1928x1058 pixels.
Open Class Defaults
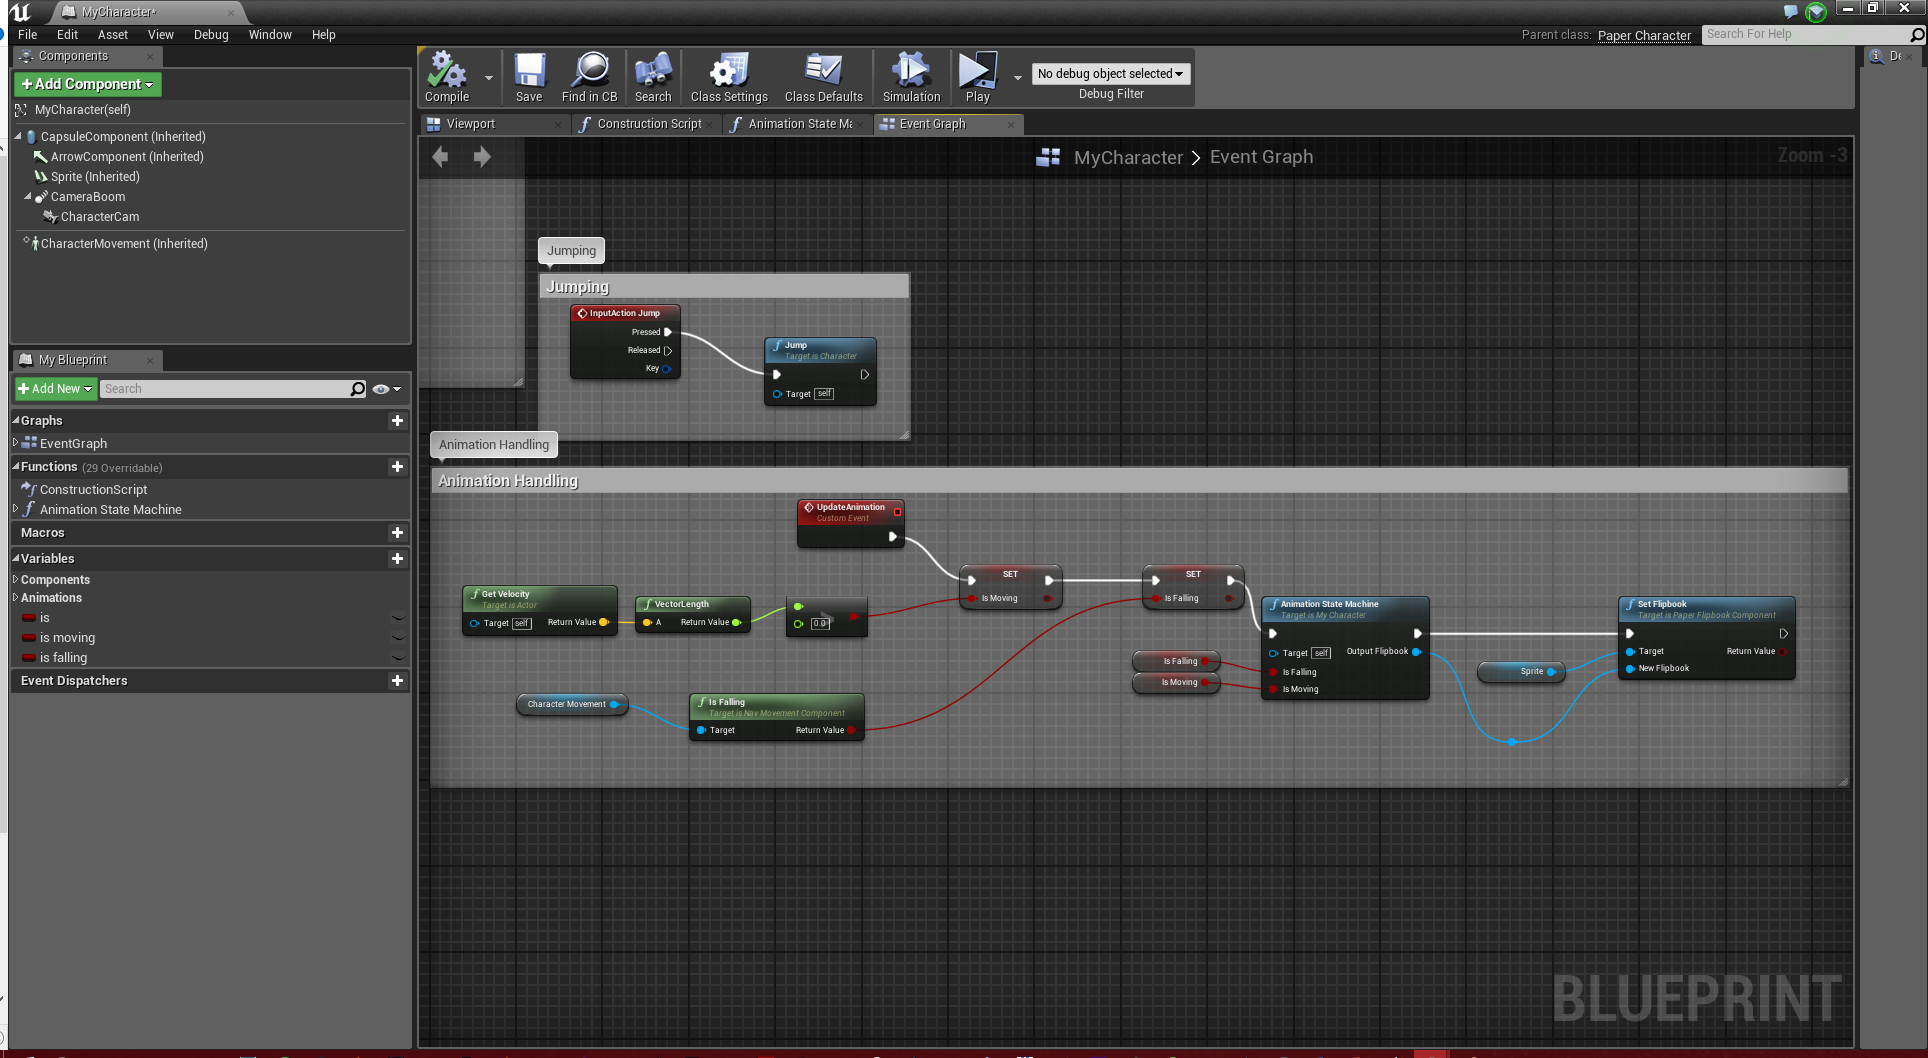click(x=823, y=77)
